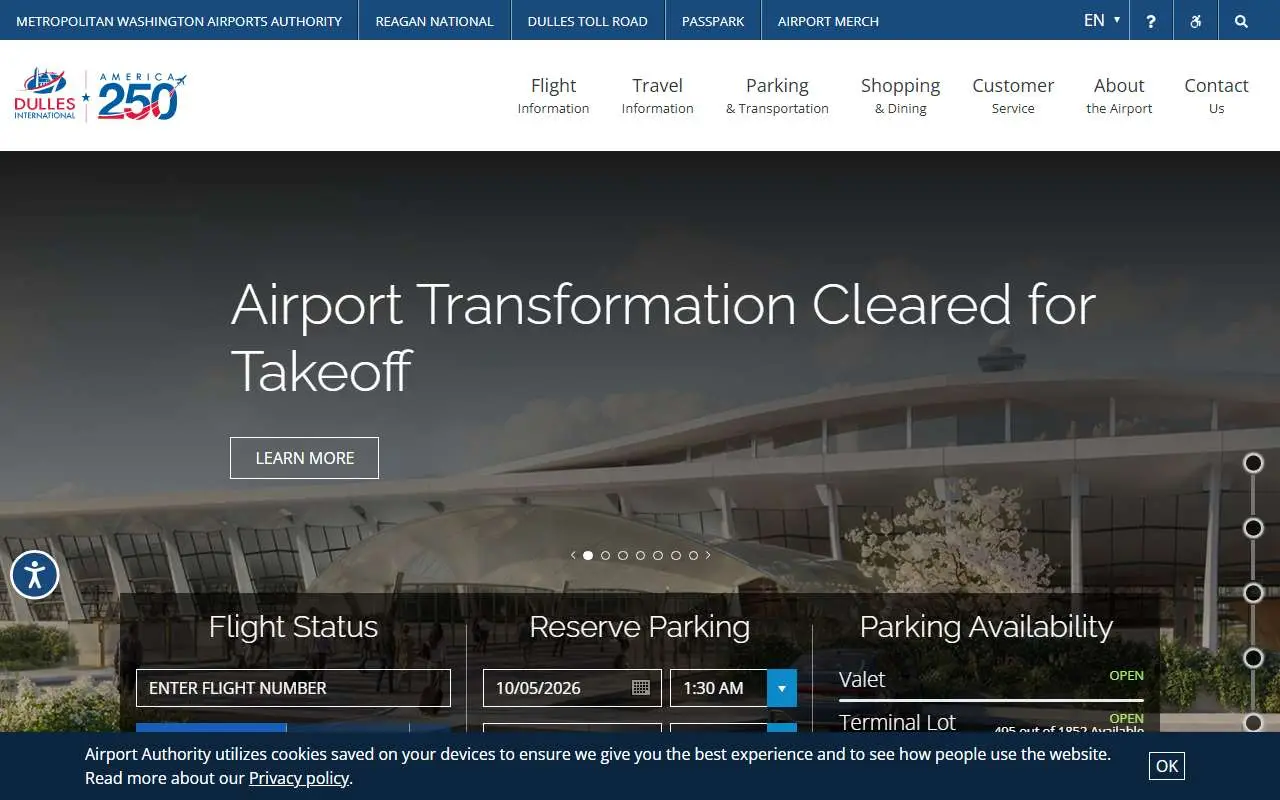Expand the Parking & Transportation menu
This screenshot has height=800, width=1280.
click(x=777, y=96)
